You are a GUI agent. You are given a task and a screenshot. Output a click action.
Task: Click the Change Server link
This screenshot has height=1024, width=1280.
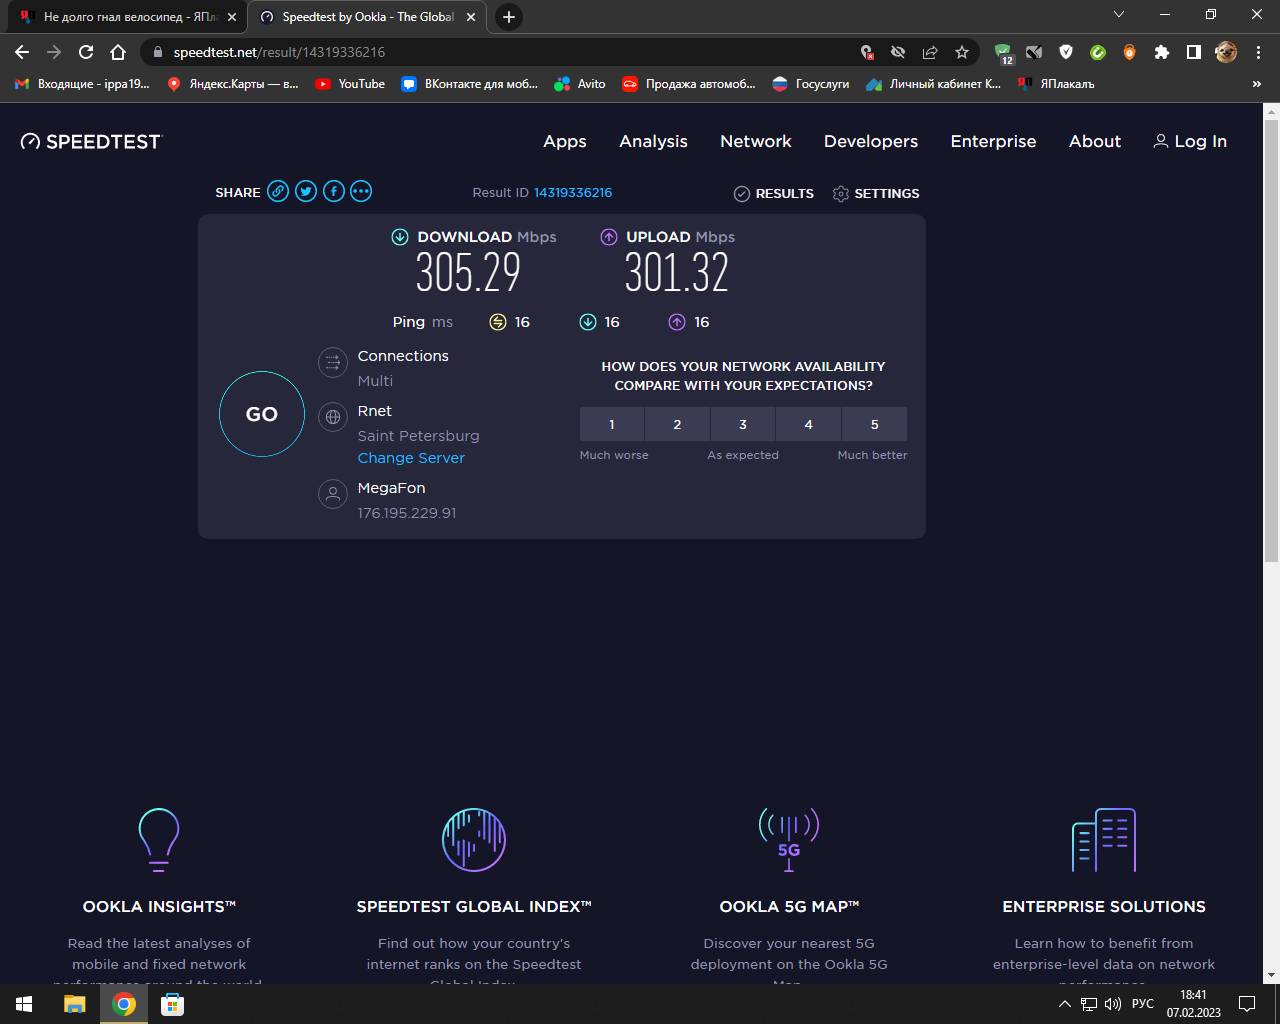[x=411, y=458]
